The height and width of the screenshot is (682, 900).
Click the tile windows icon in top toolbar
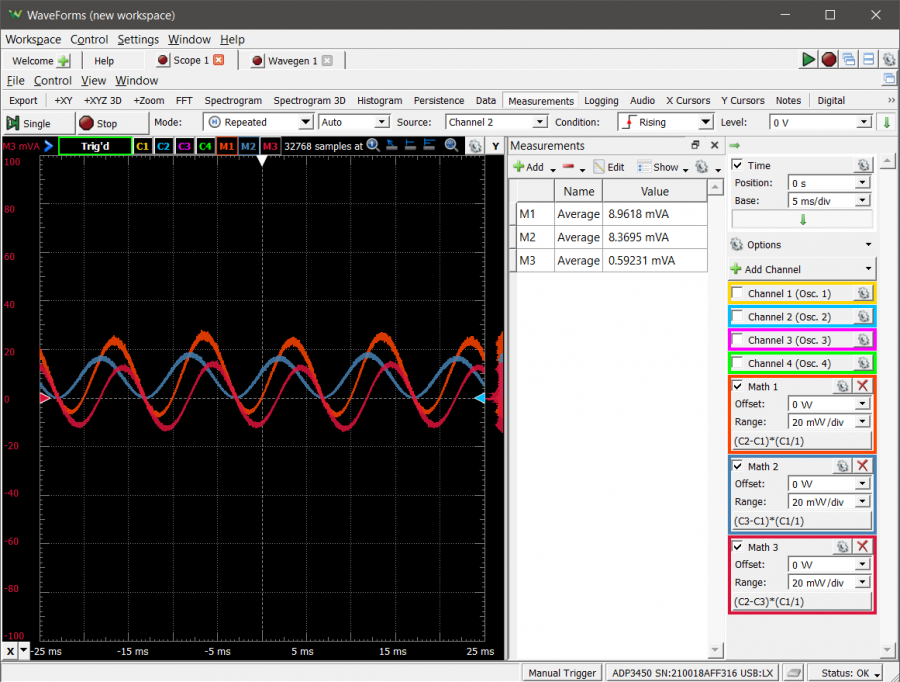[x=868, y=59]
